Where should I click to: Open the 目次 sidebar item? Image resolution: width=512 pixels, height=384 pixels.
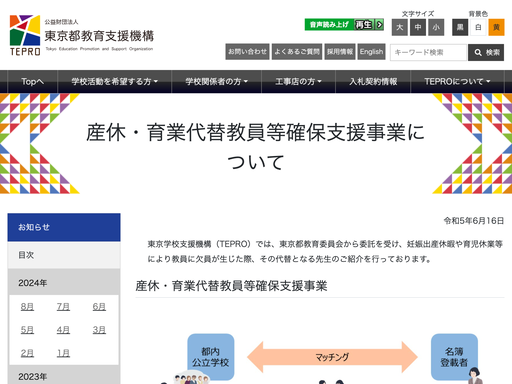pos(64,255)
